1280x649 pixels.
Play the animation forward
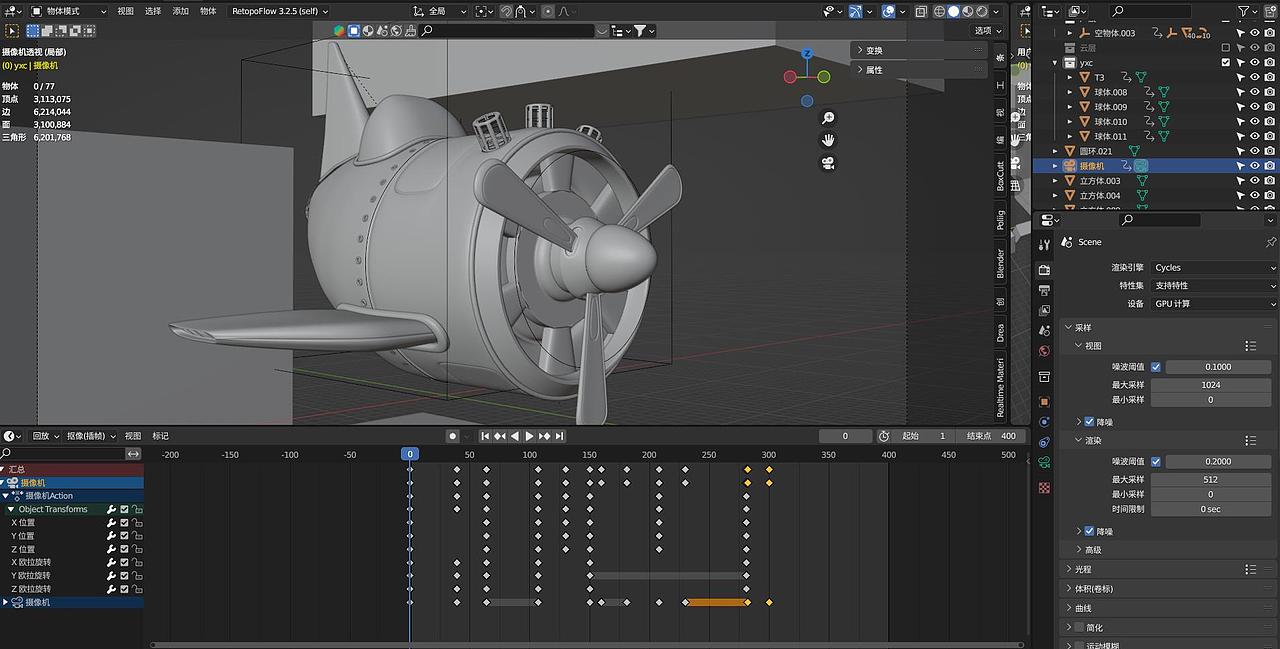[529, 436]
